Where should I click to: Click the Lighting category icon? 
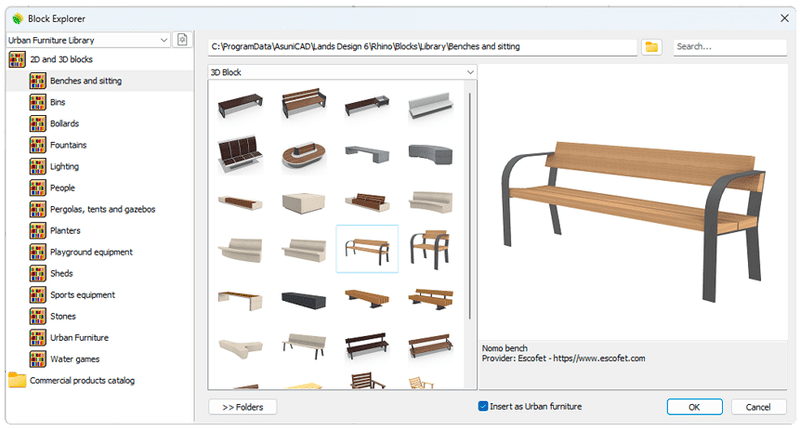pos(39,166)
